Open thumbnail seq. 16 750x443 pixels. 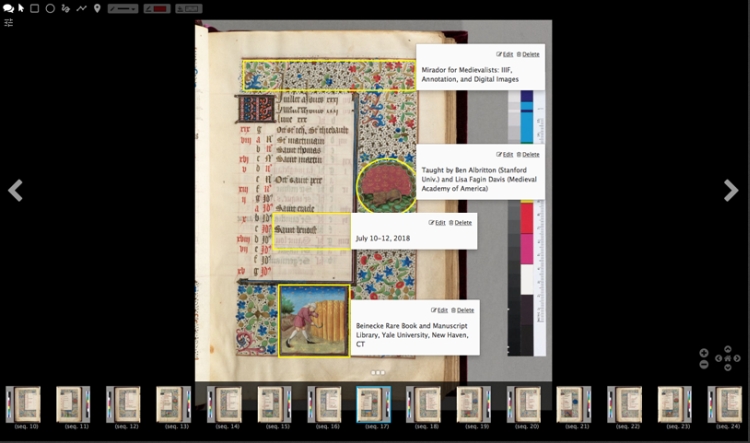[x=325, y=405]
